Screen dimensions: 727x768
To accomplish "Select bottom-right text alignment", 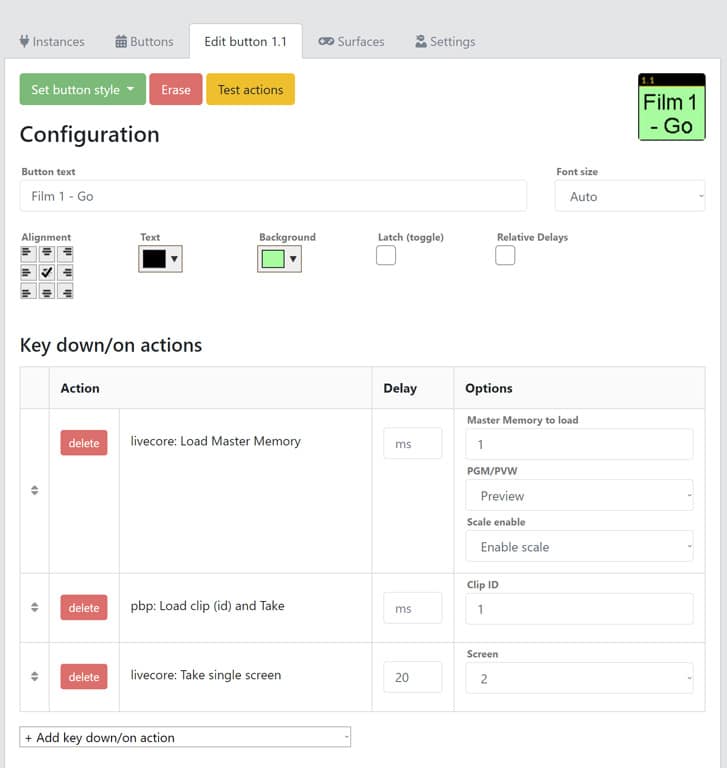I will coord(65,291).
